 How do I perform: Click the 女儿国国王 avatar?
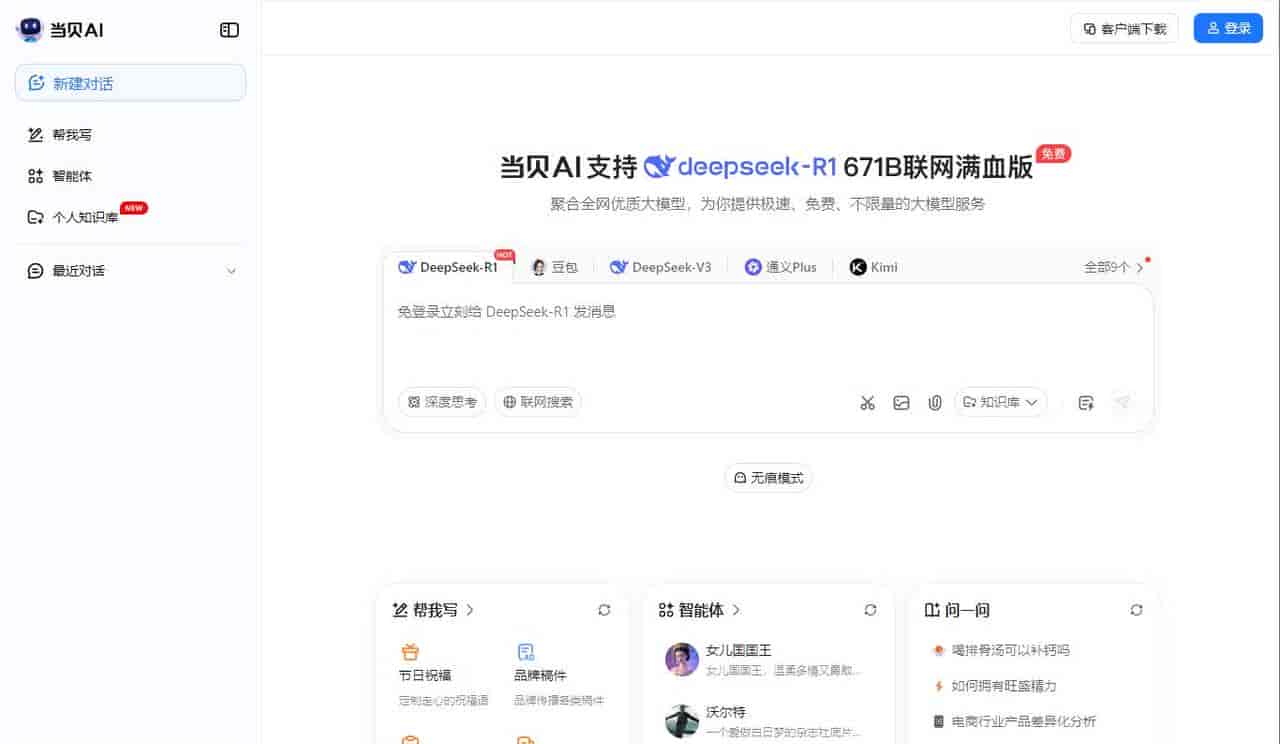(682, 660)
